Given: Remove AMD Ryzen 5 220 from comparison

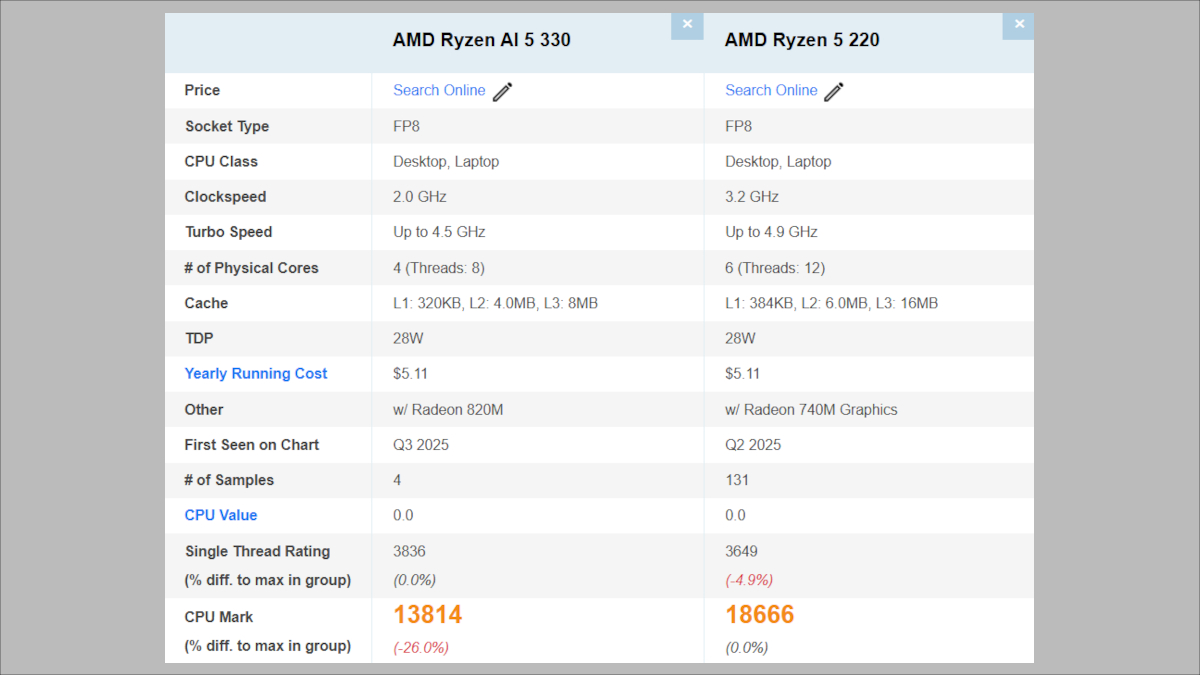Looking at the screenshot, I should (x=1019, y=23).
